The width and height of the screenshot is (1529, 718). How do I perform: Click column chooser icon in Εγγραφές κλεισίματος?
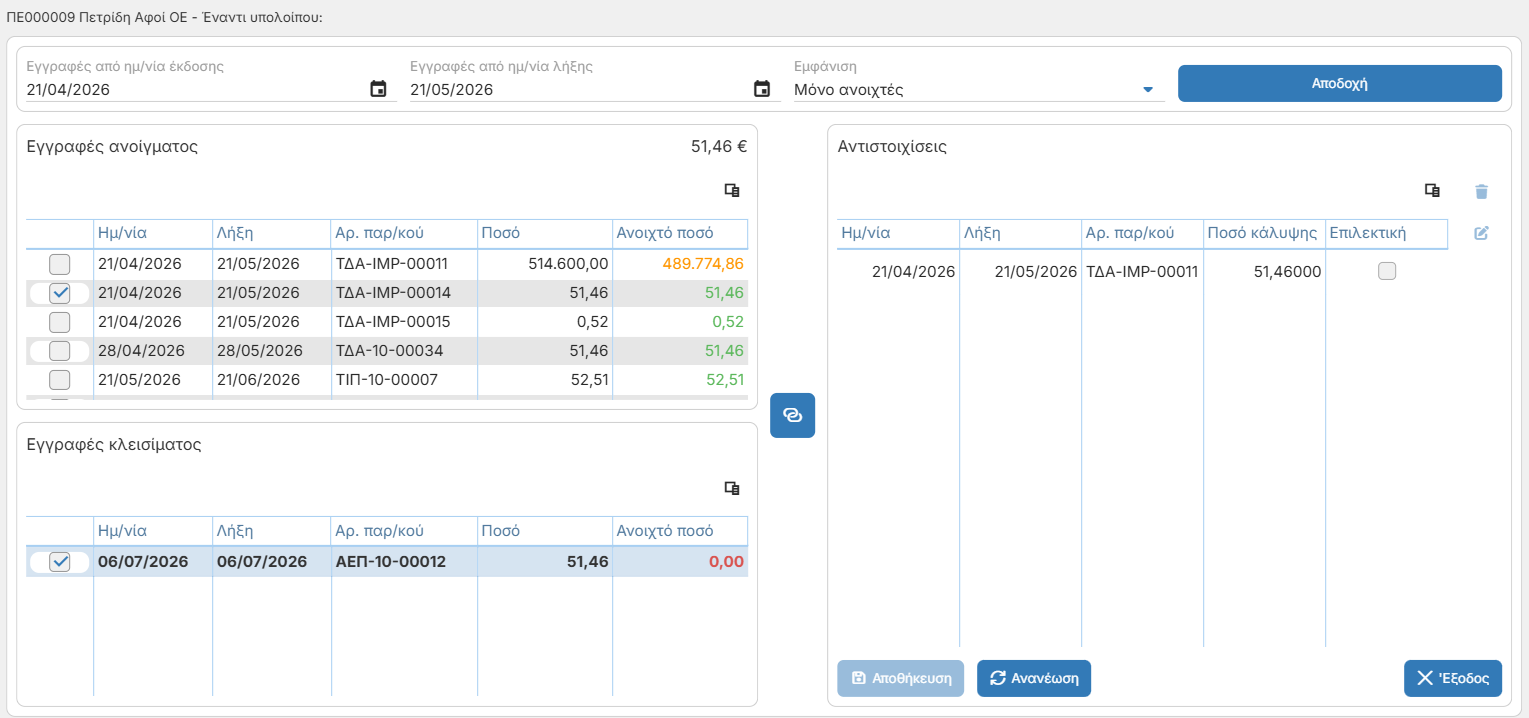click(732, 488)
